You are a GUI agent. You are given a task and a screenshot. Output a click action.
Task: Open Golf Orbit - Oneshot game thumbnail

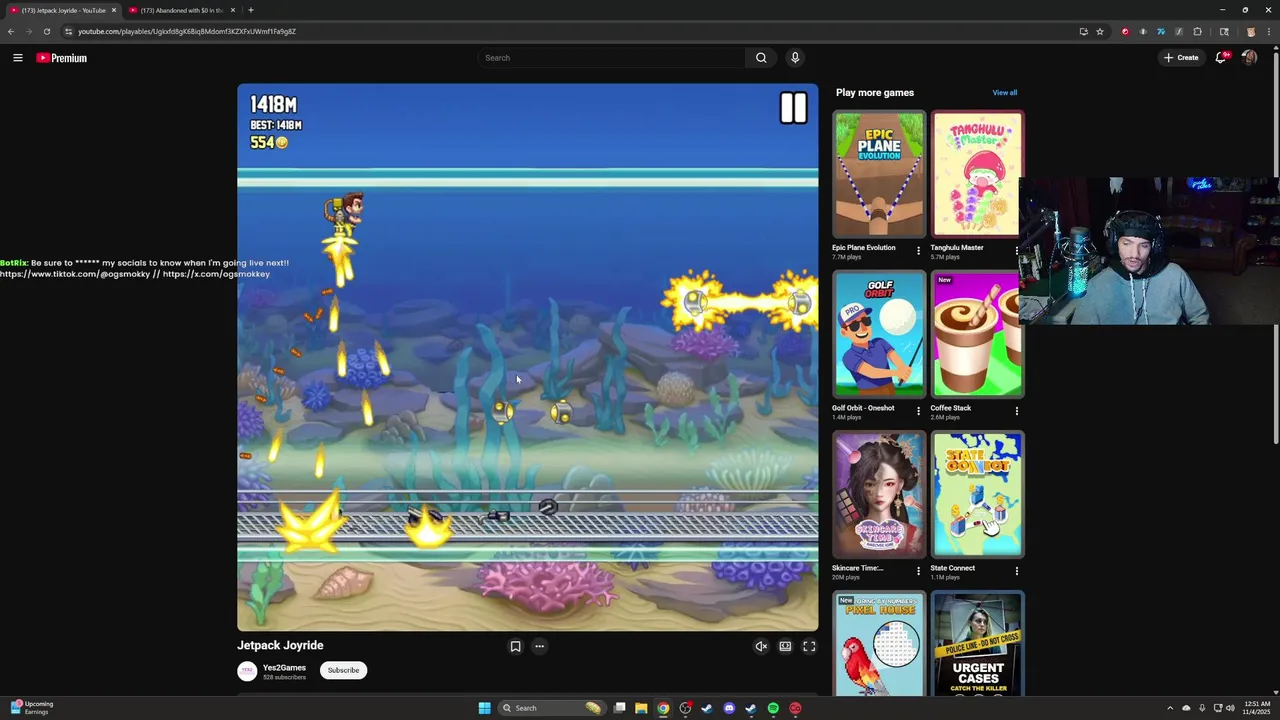879,334
